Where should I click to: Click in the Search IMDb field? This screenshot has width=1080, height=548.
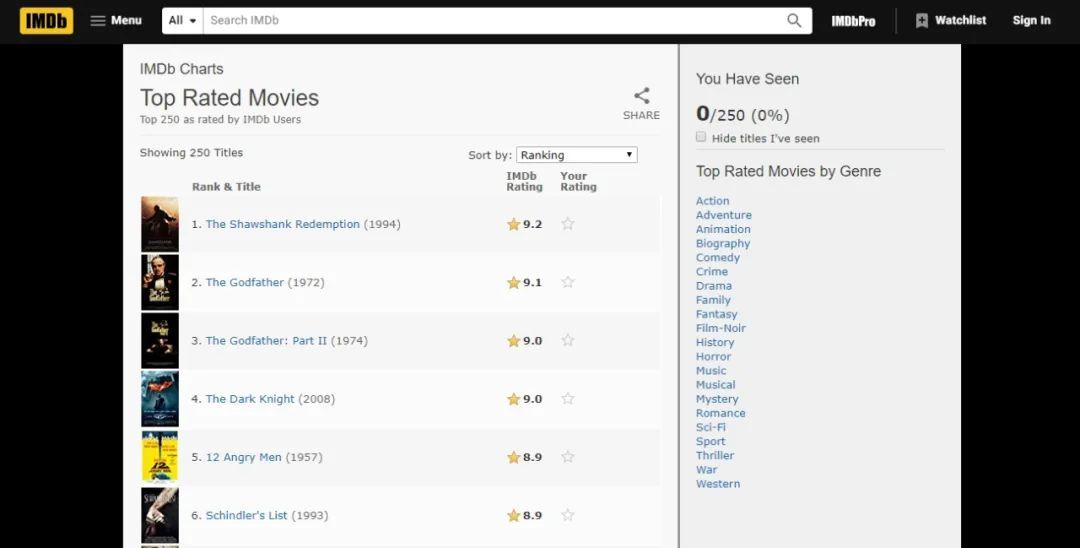(490, 20)
